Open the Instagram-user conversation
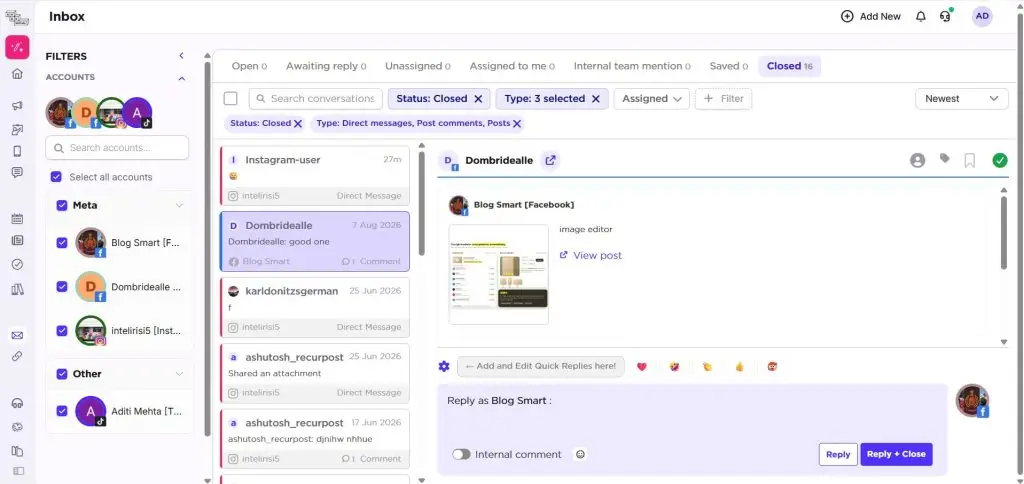 pyautogui.click(x=315, y=176)
